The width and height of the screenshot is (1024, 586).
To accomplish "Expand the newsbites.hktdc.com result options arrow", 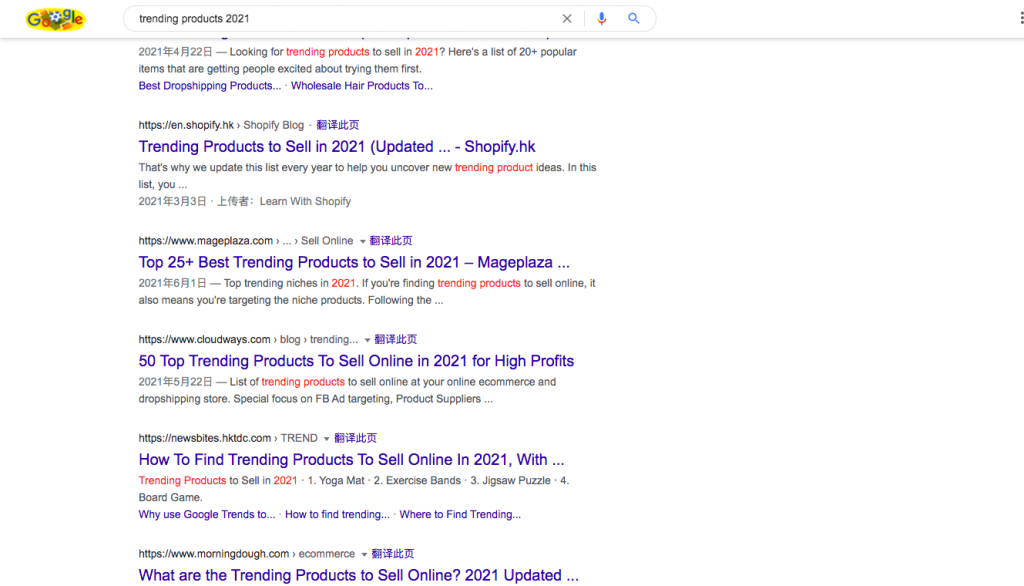I will pyautogui.click(x=327, y=438).
